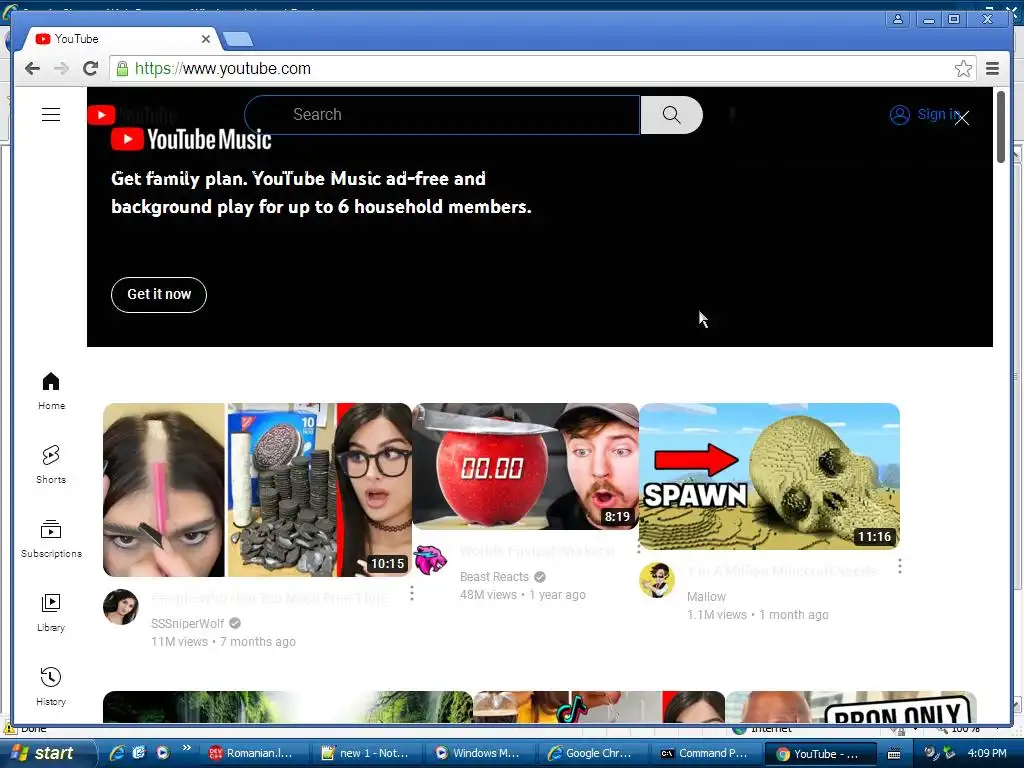This screenshot has width=1024, height=768.
Task: Click the Beast Reacts channel avatar
Action: (x=430, y=560)
